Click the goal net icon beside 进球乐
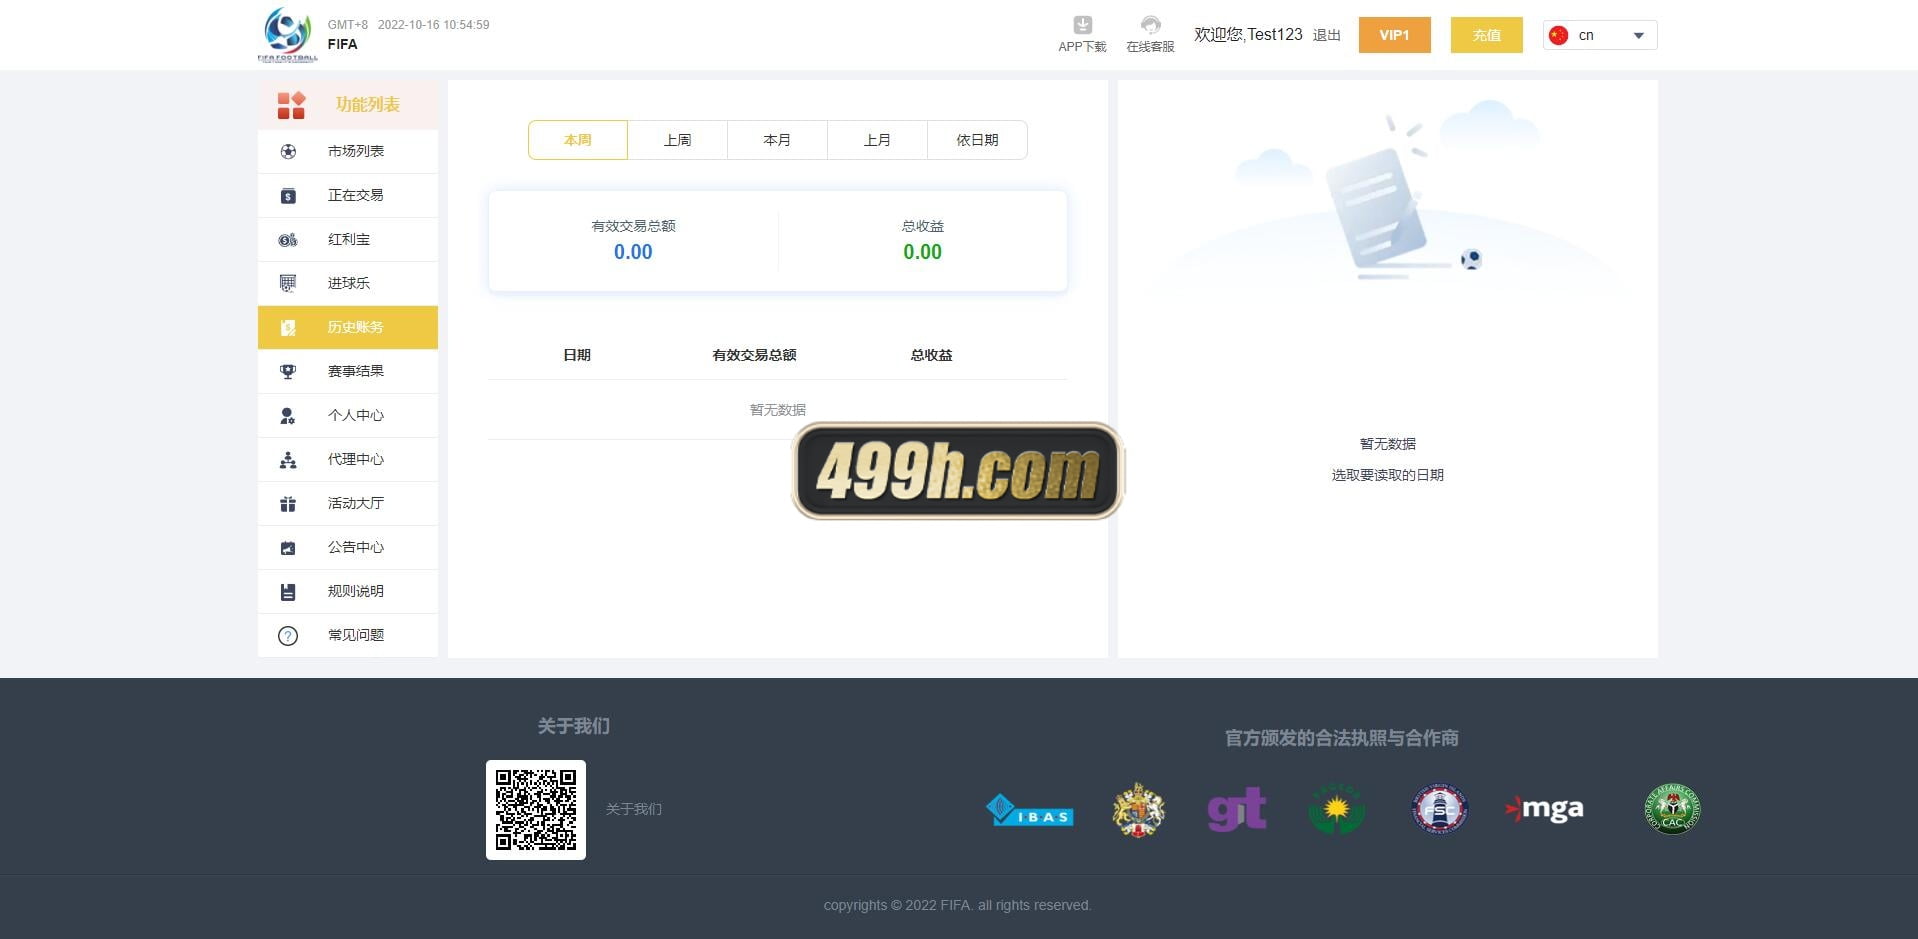Viewport: 1918px width, 939px height. 288,284
